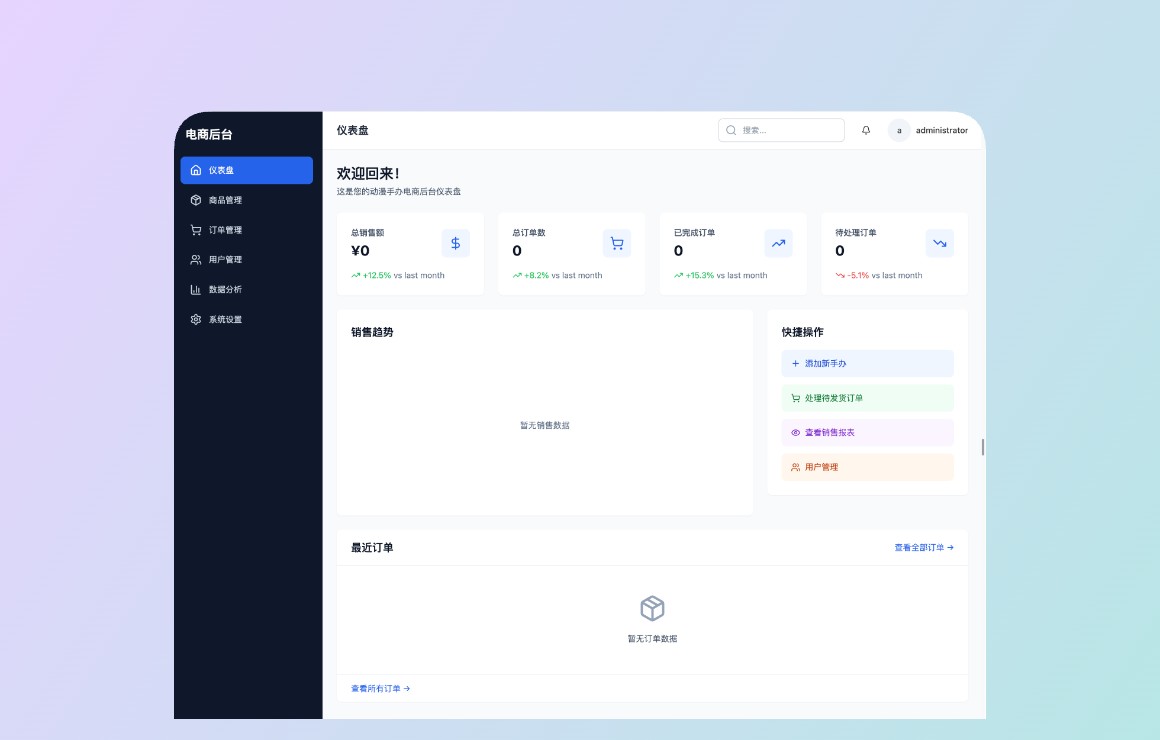The image size is (1160, 740).
Task: Click the 快捷操作 panel heading
Action: 803,332
